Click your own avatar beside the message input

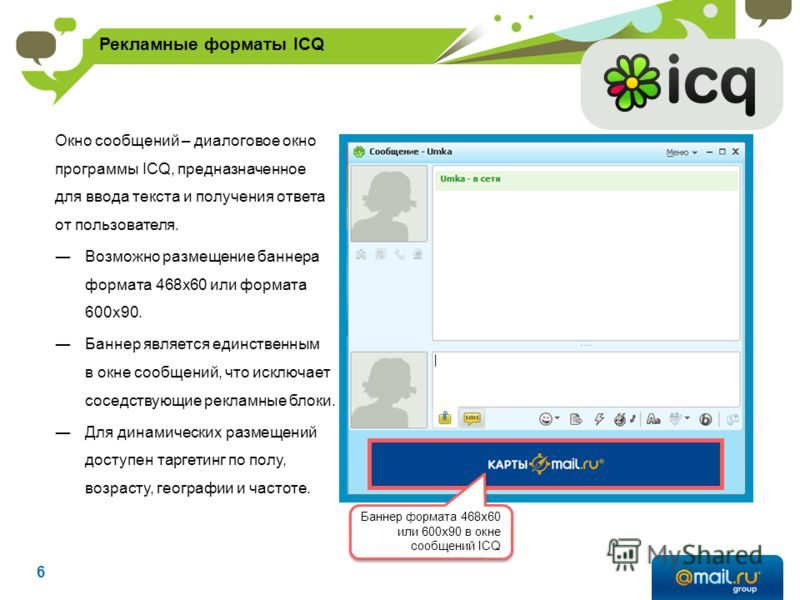coord(389,390)
